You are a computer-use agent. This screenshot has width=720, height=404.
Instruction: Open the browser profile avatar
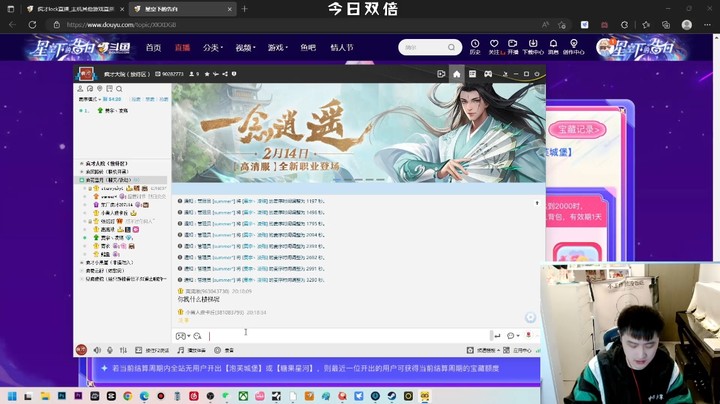pyautogui.click(x=687, y=25)
